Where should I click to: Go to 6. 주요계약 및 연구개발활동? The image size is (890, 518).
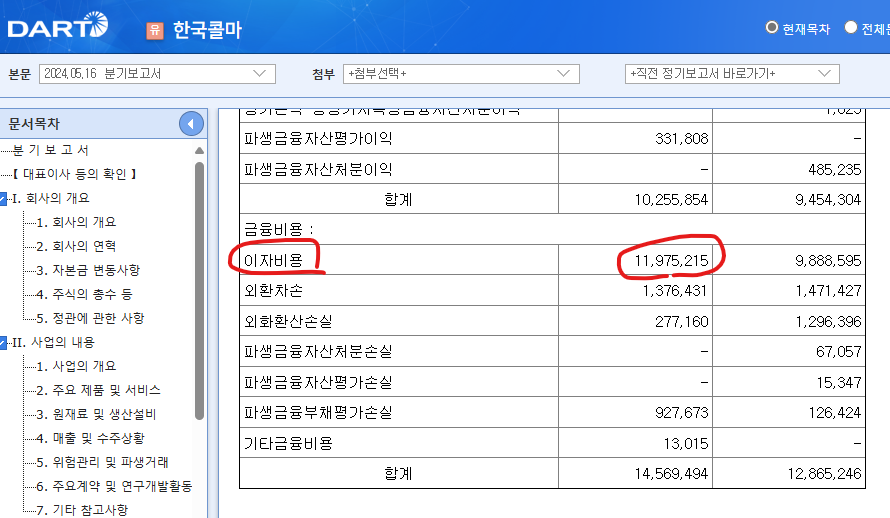point(114,486)
